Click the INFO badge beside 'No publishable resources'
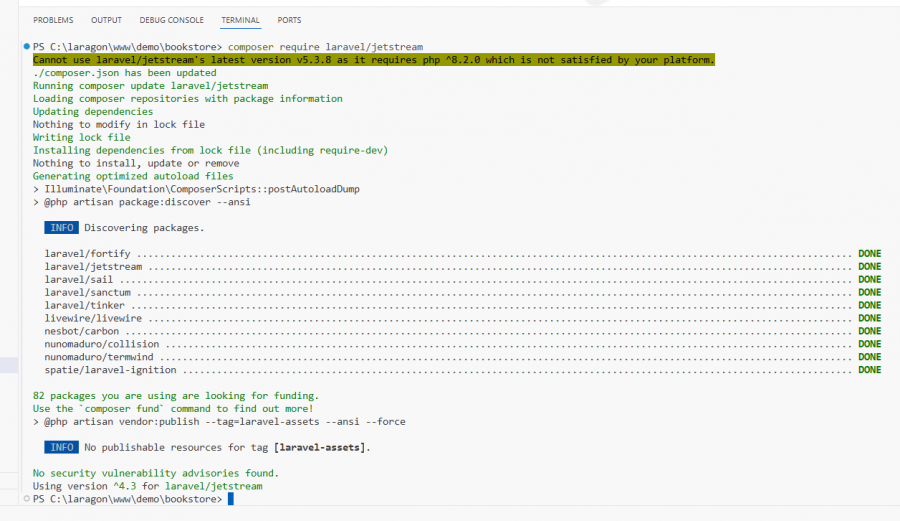 point(61,447)
